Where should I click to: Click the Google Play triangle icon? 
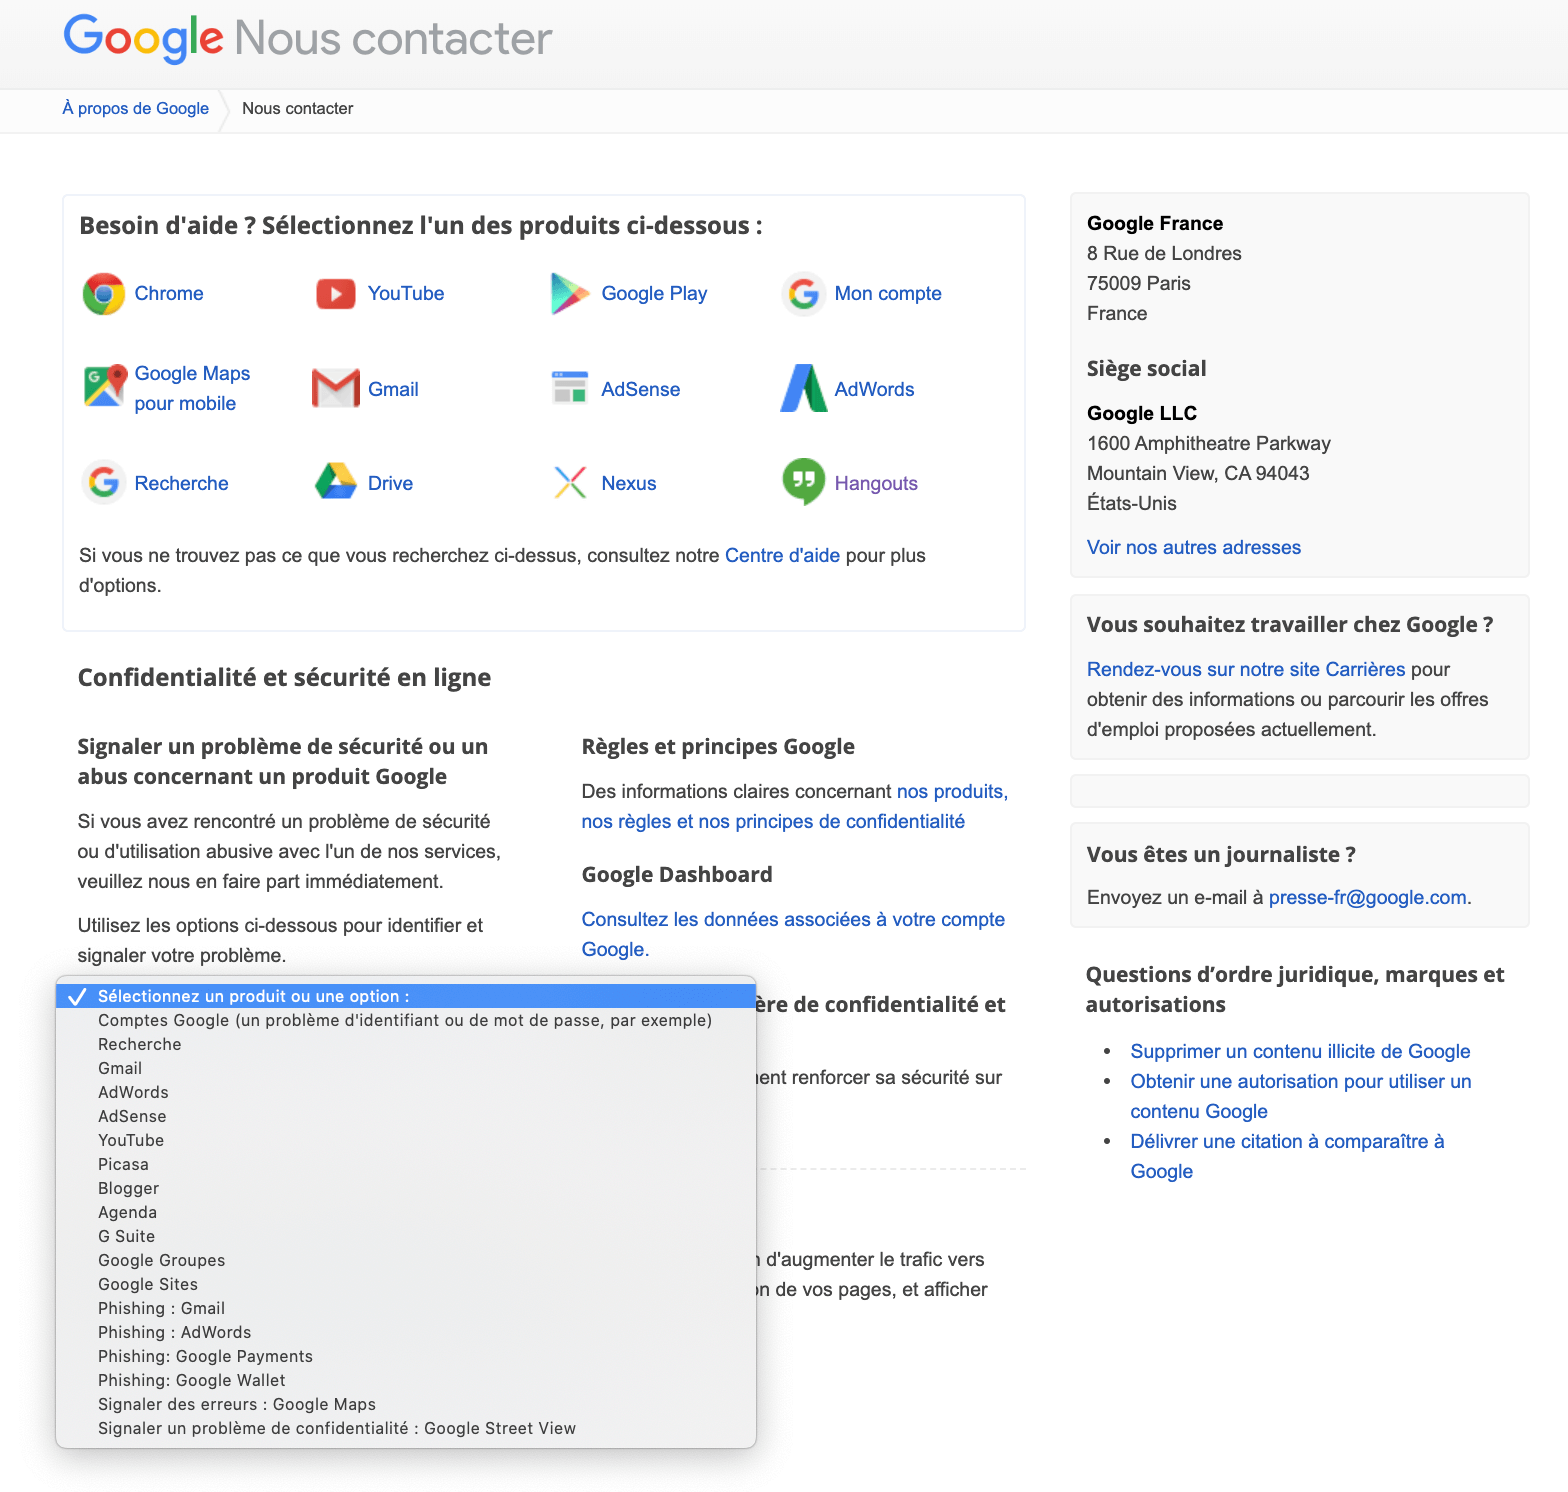coord(569,294)
